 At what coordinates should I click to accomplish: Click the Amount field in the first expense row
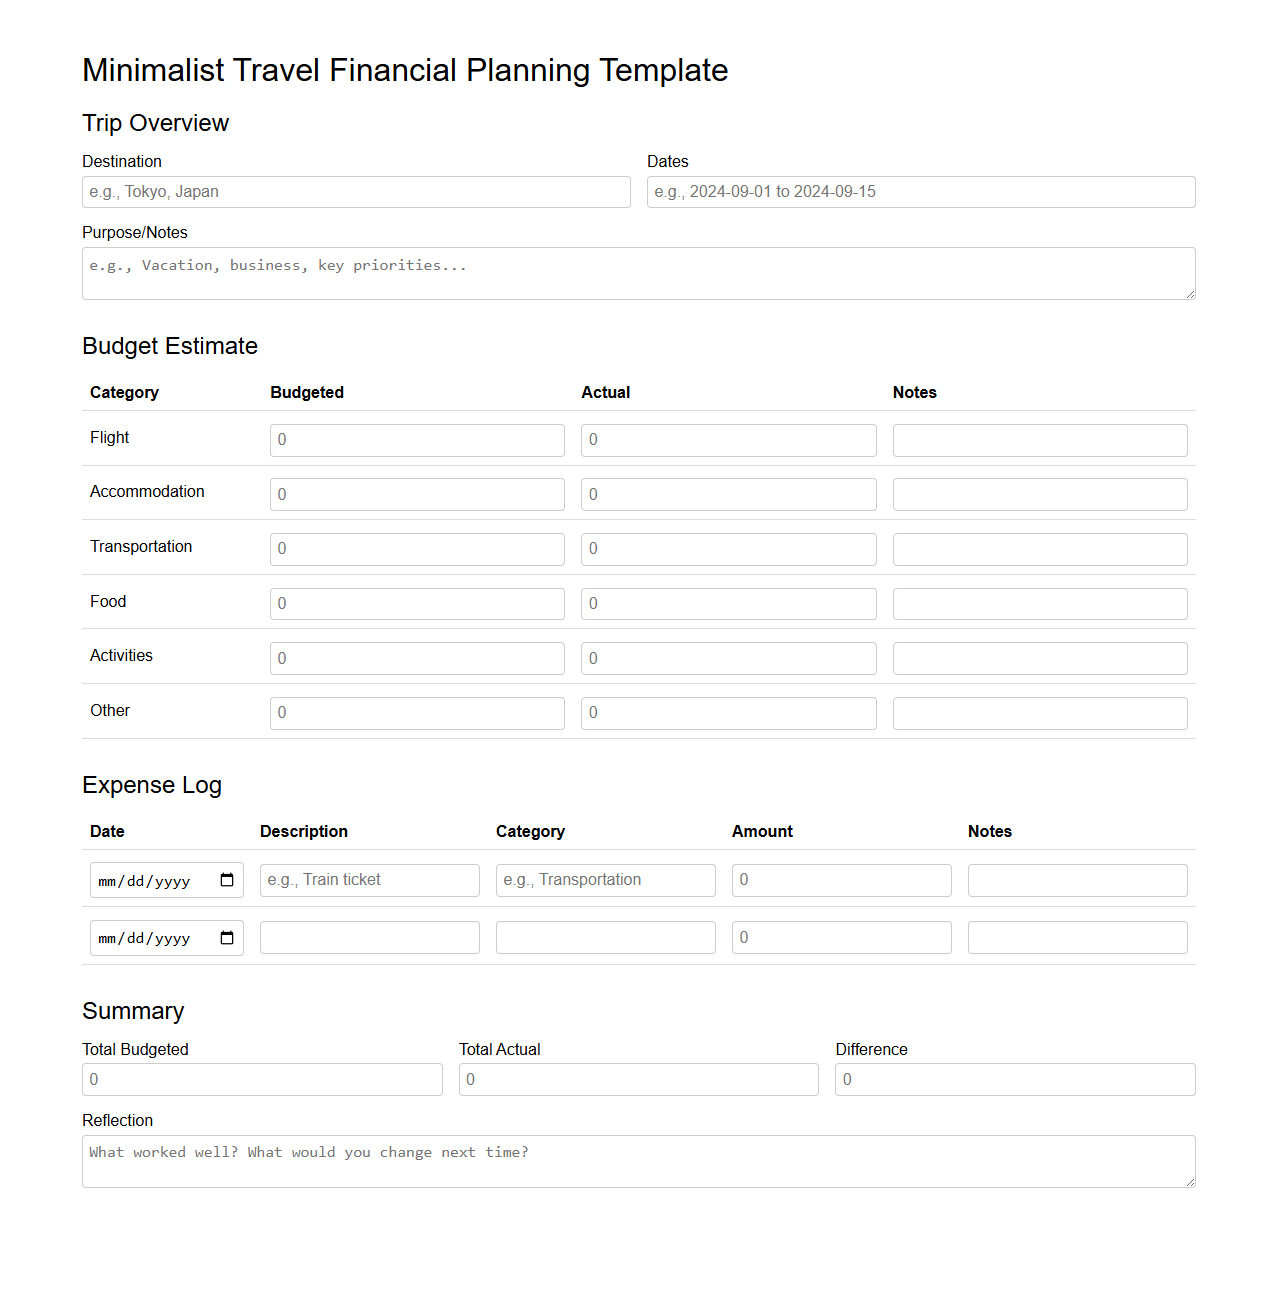pyautogui.click(x=841, y=880)
